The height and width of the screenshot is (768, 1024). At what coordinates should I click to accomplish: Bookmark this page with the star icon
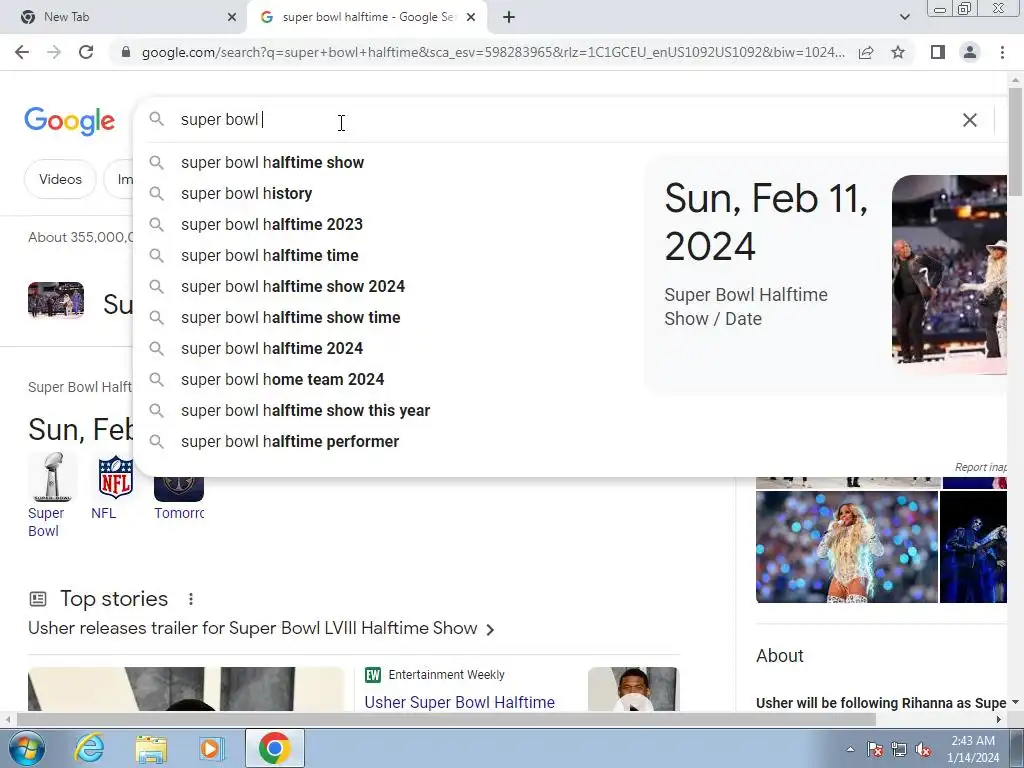tap(898, 52)
